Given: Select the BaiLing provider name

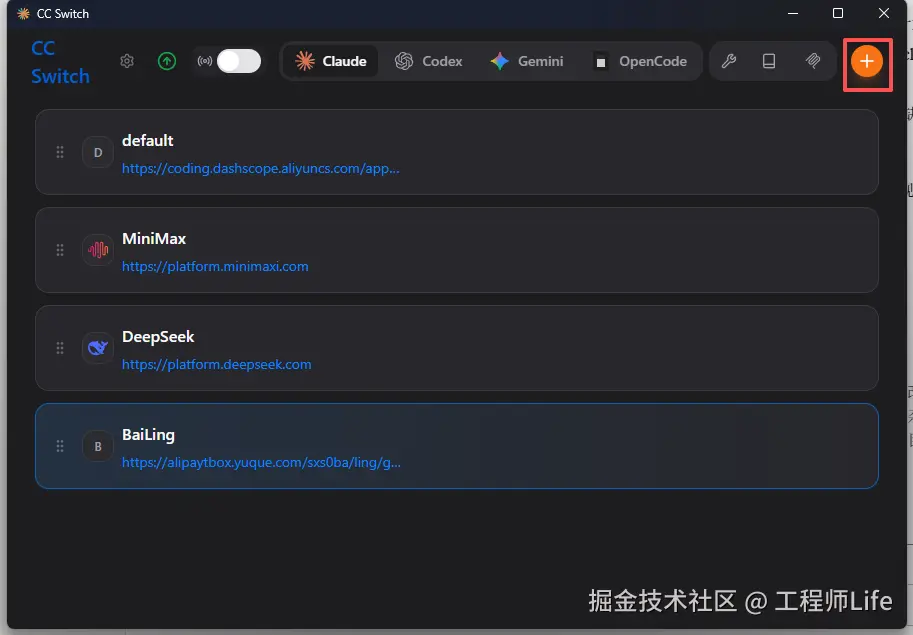Looking at the screenshot, I should point(148,435).
